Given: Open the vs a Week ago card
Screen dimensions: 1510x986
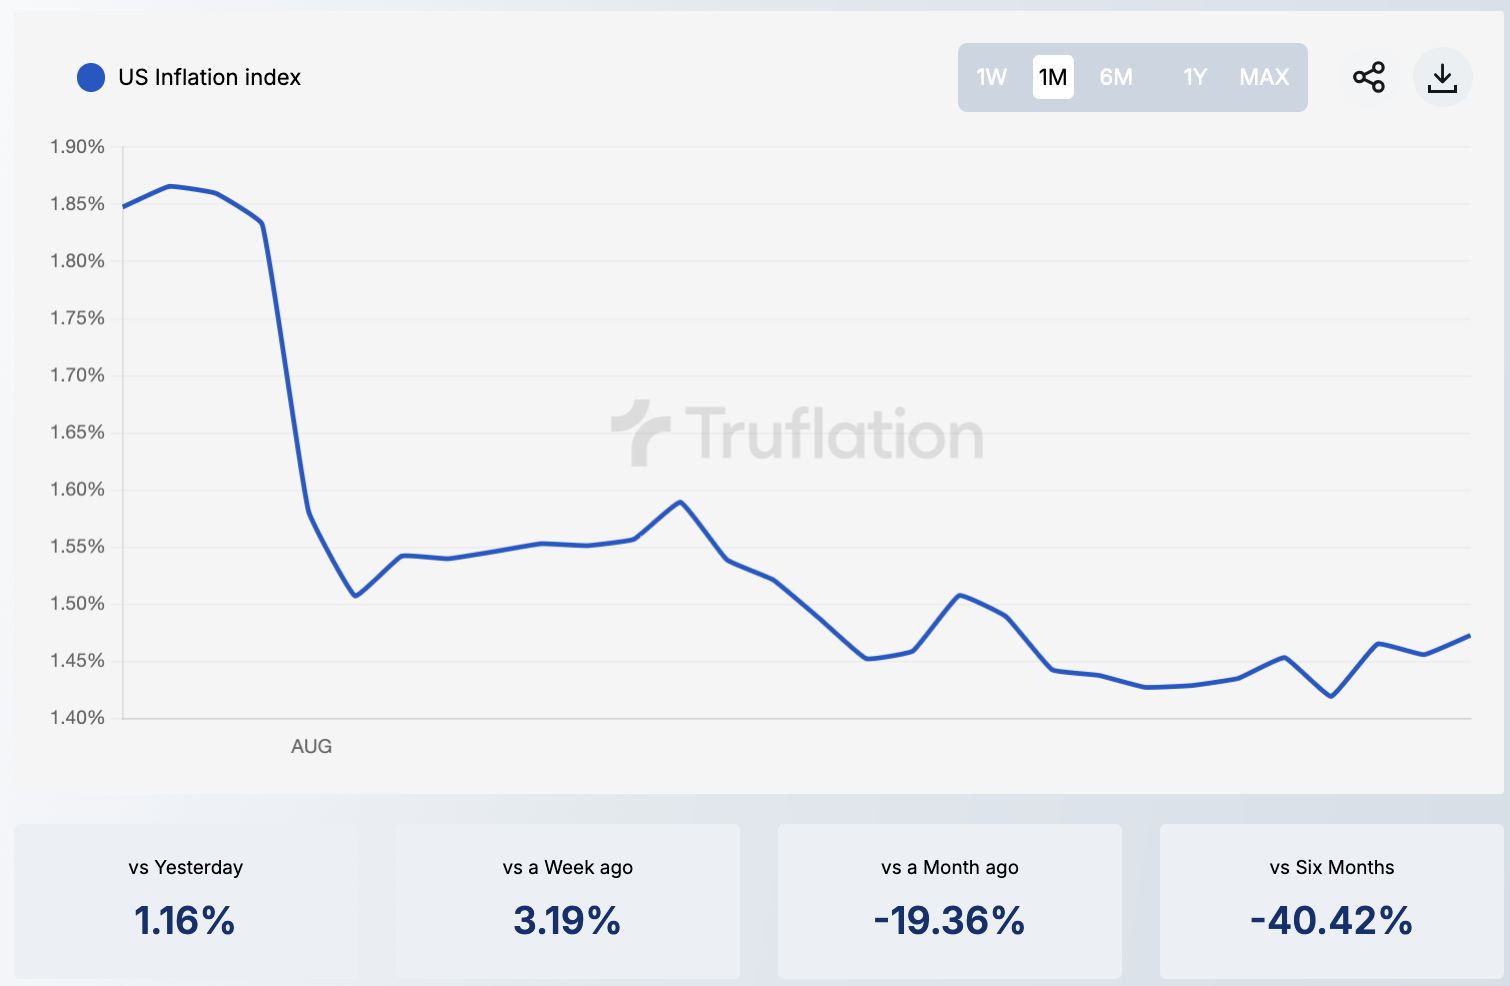Looking at the screenshot, I should pyautogui.click(x=567, y=900).
